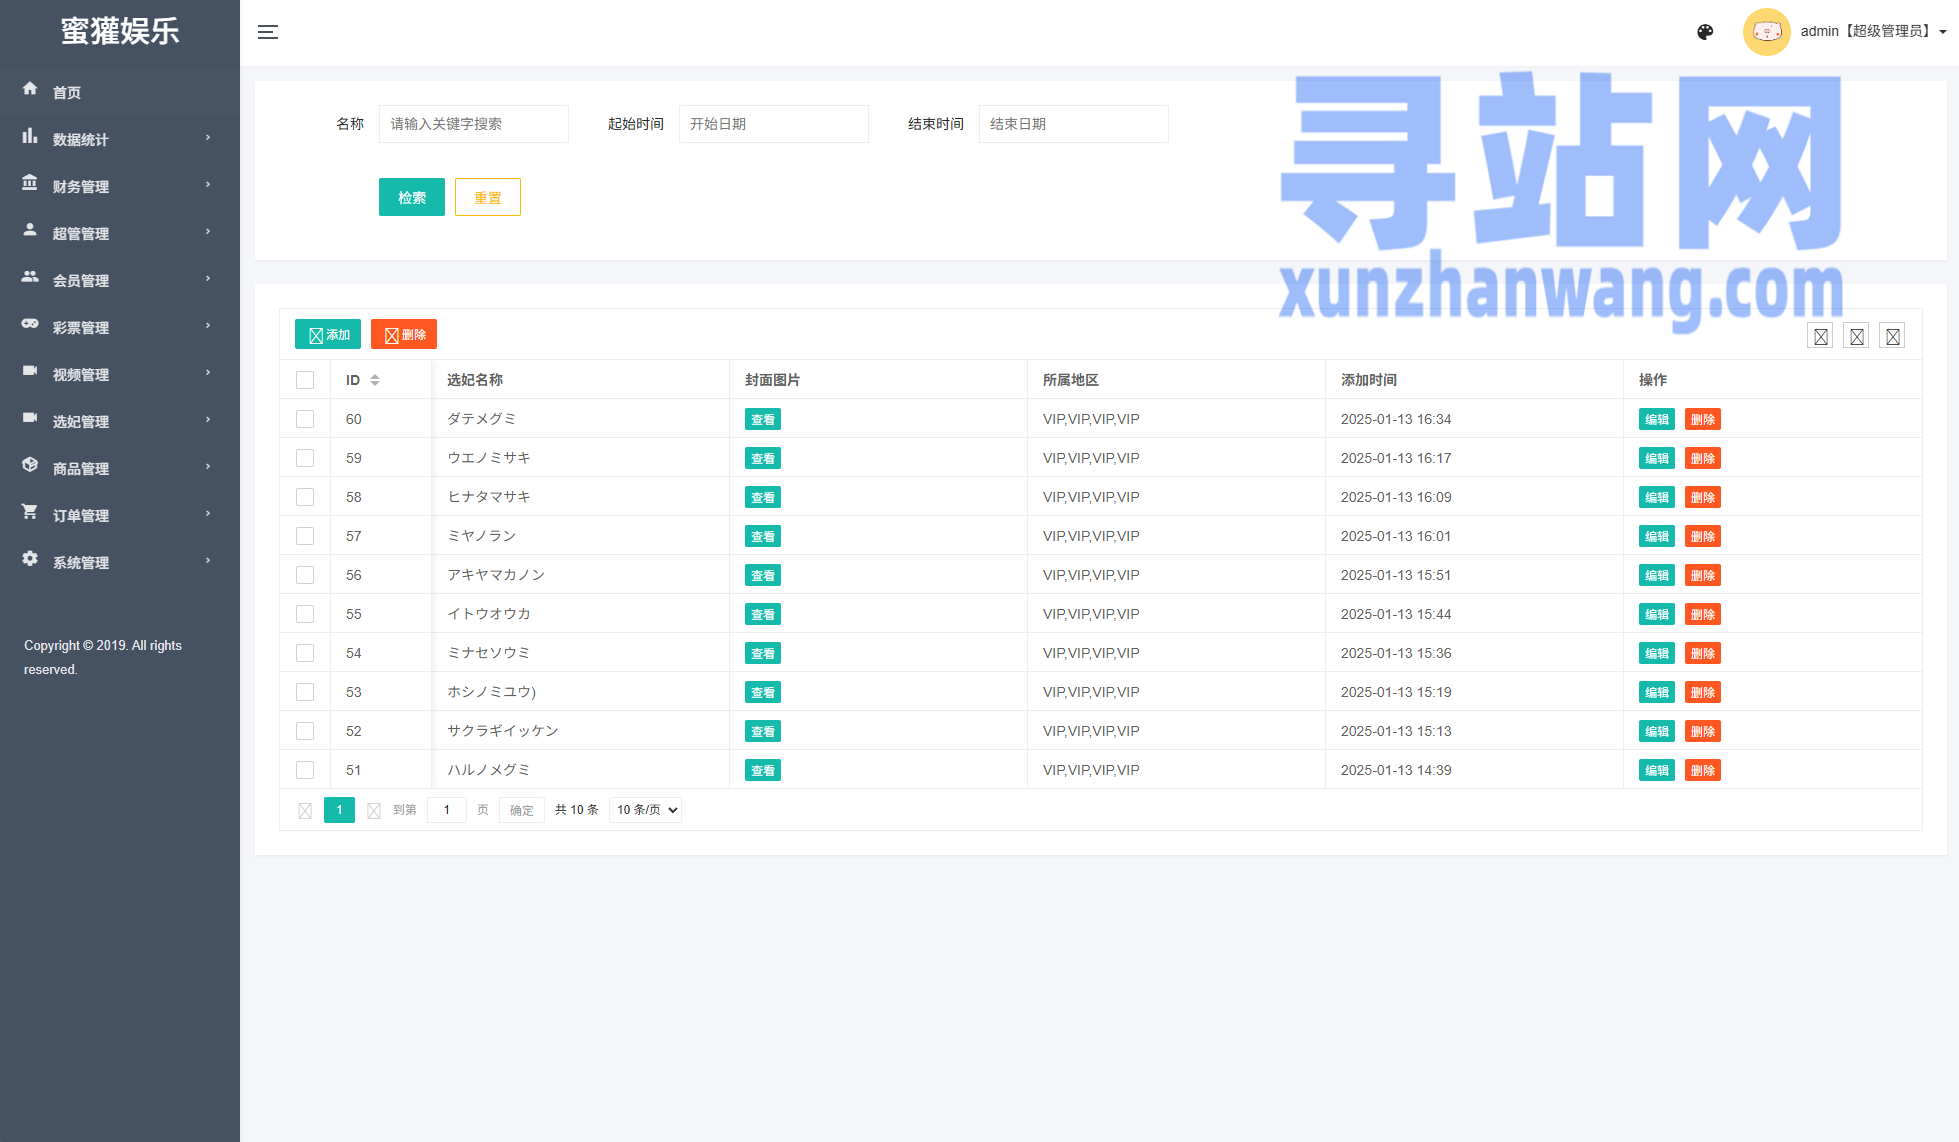Open the theme palette icon

1705,32
